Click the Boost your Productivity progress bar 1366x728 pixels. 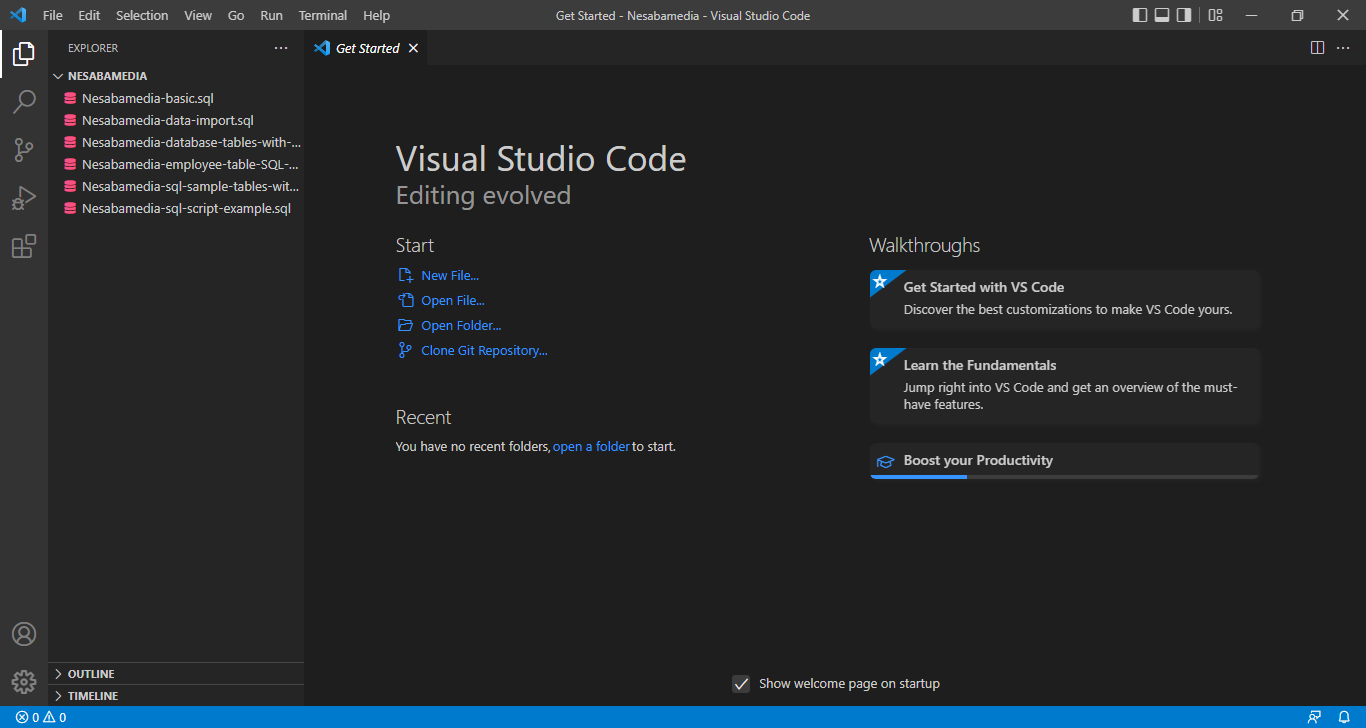click(1064, 477)
